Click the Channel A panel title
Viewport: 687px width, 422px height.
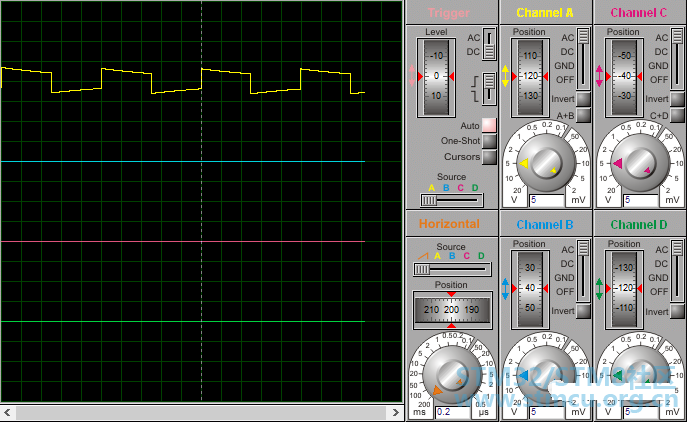pyautogui.click(x=545, y=13)
